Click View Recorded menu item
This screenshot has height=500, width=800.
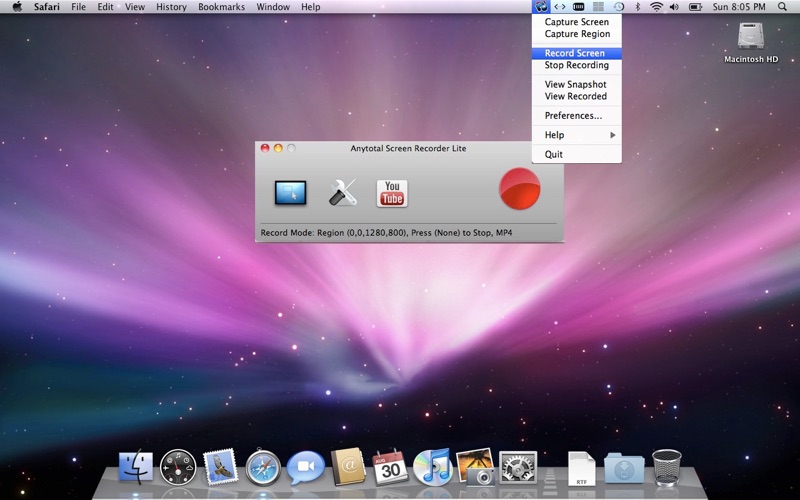coord(575,97)
